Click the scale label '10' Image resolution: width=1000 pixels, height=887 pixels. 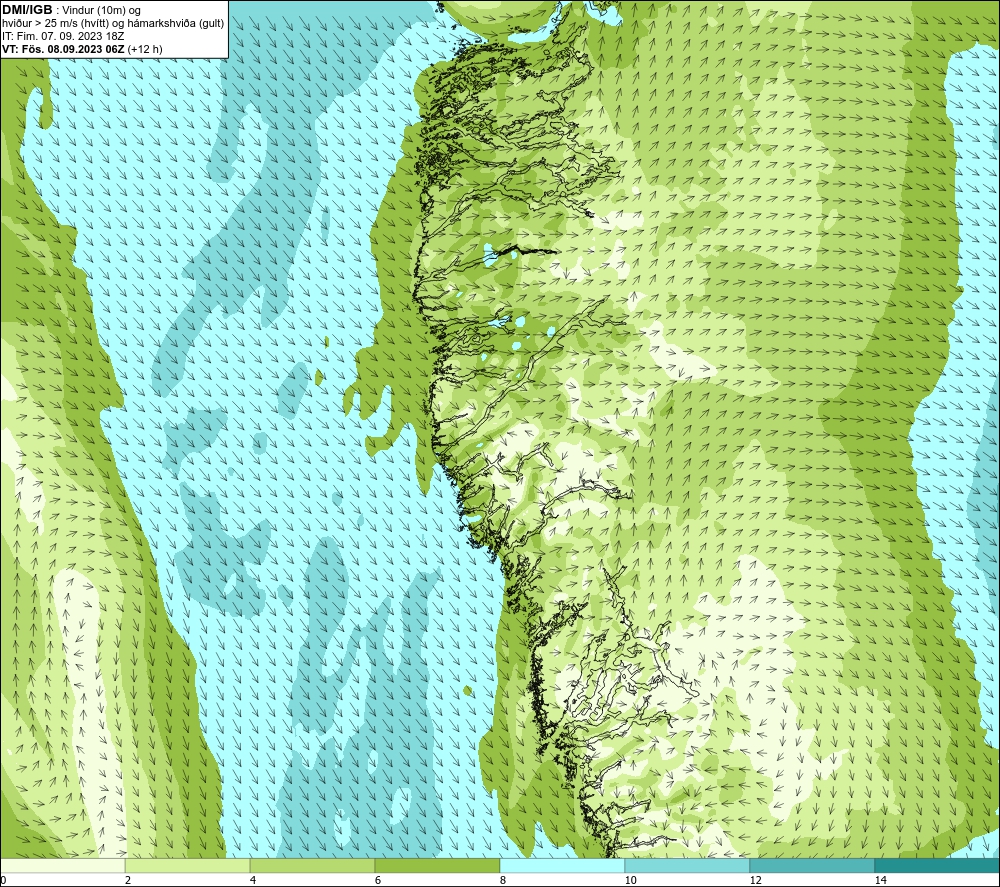click(631, 880)
